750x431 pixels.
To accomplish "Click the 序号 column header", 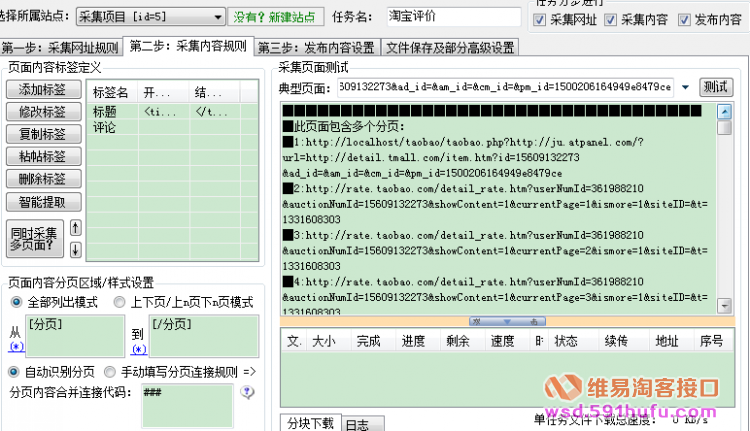I will (714, 341).
